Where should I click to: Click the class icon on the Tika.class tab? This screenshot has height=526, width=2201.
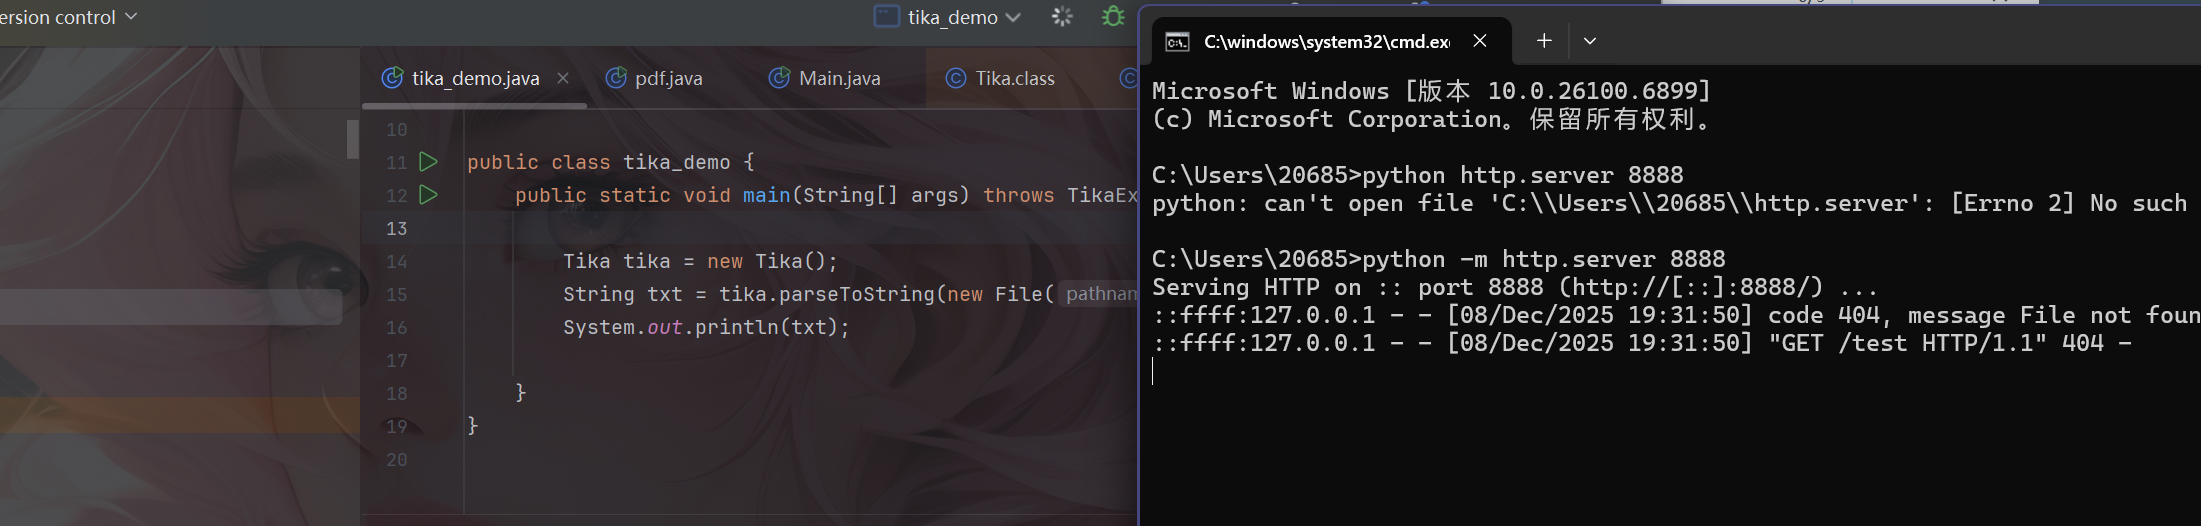point(956,78)
